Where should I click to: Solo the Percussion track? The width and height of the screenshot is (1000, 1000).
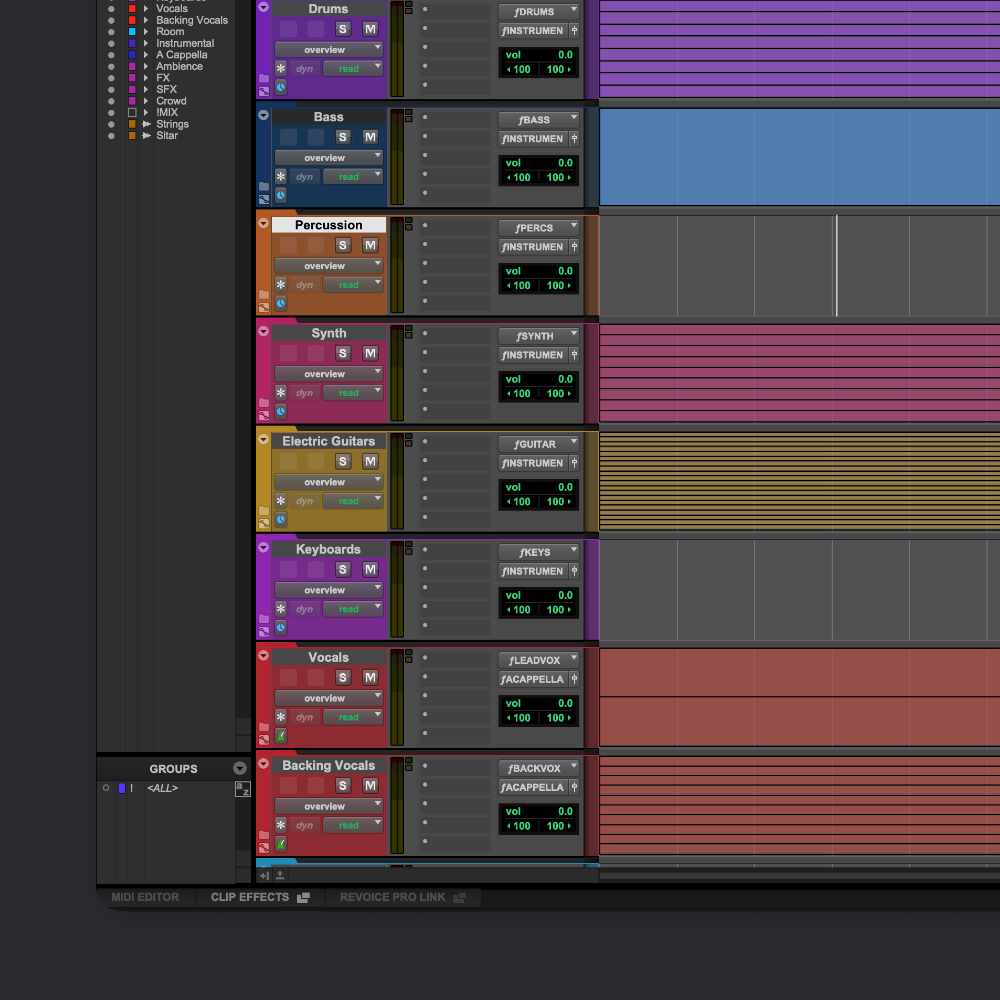(x=343, y=245)
